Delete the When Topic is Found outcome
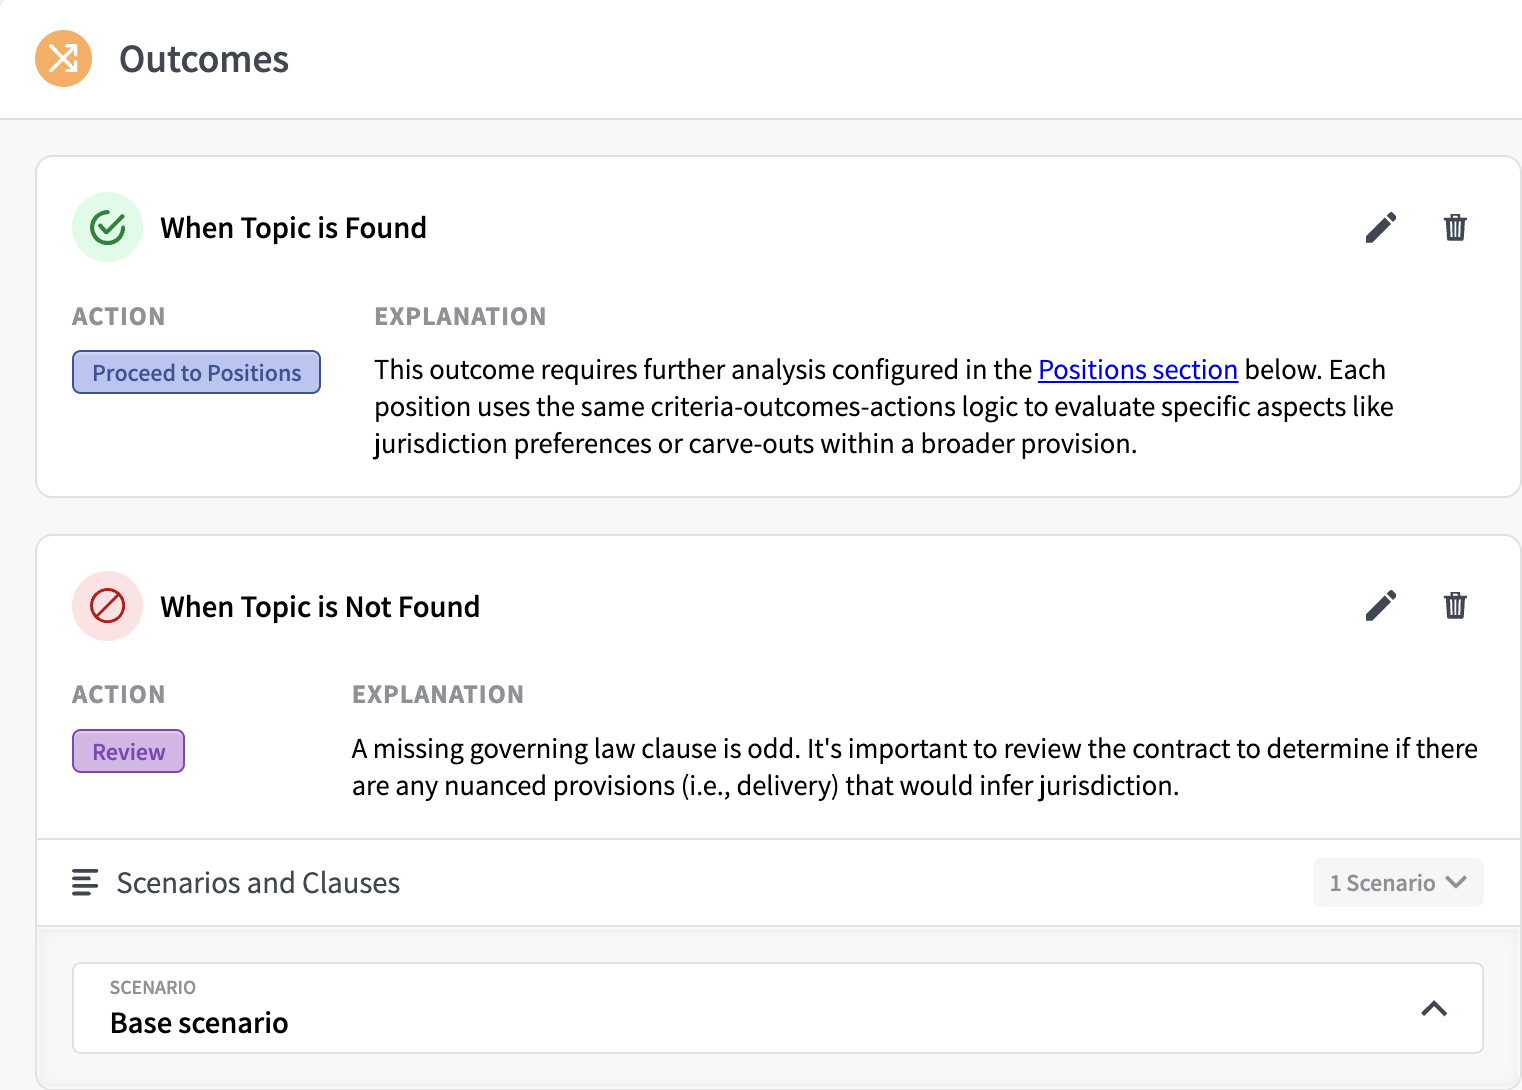This screenshot has width=1522, height=1090. 1455,228
